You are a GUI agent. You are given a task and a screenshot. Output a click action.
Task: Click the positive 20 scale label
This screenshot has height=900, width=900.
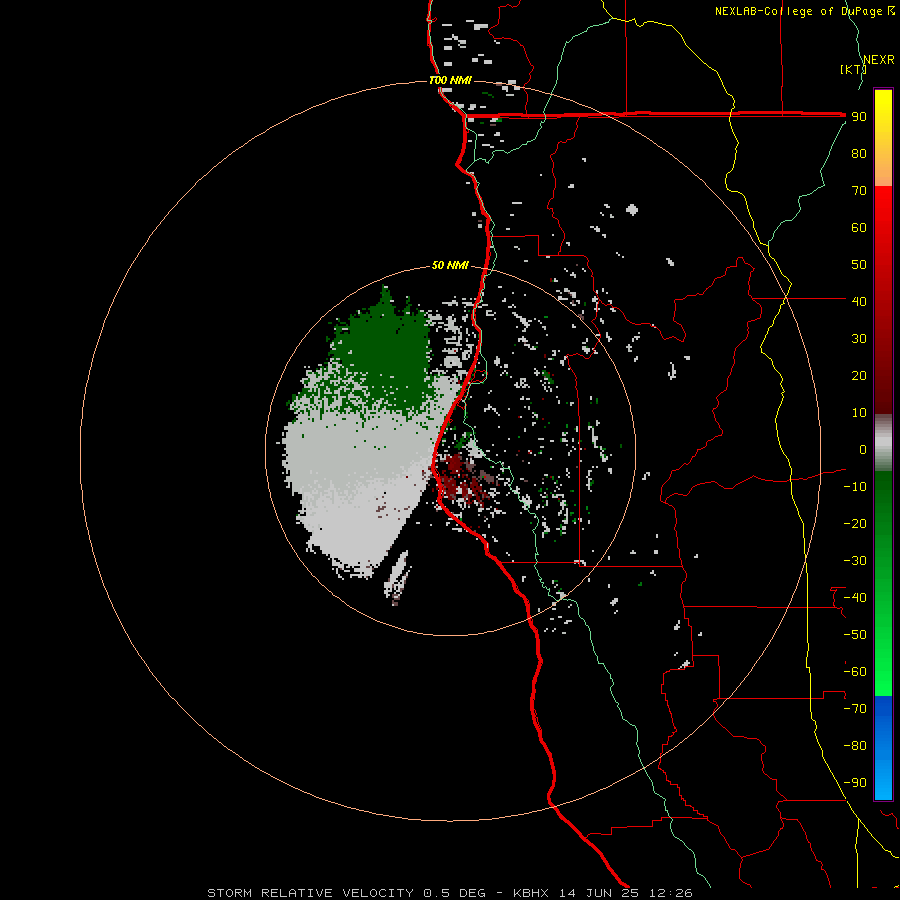[859, 375]
